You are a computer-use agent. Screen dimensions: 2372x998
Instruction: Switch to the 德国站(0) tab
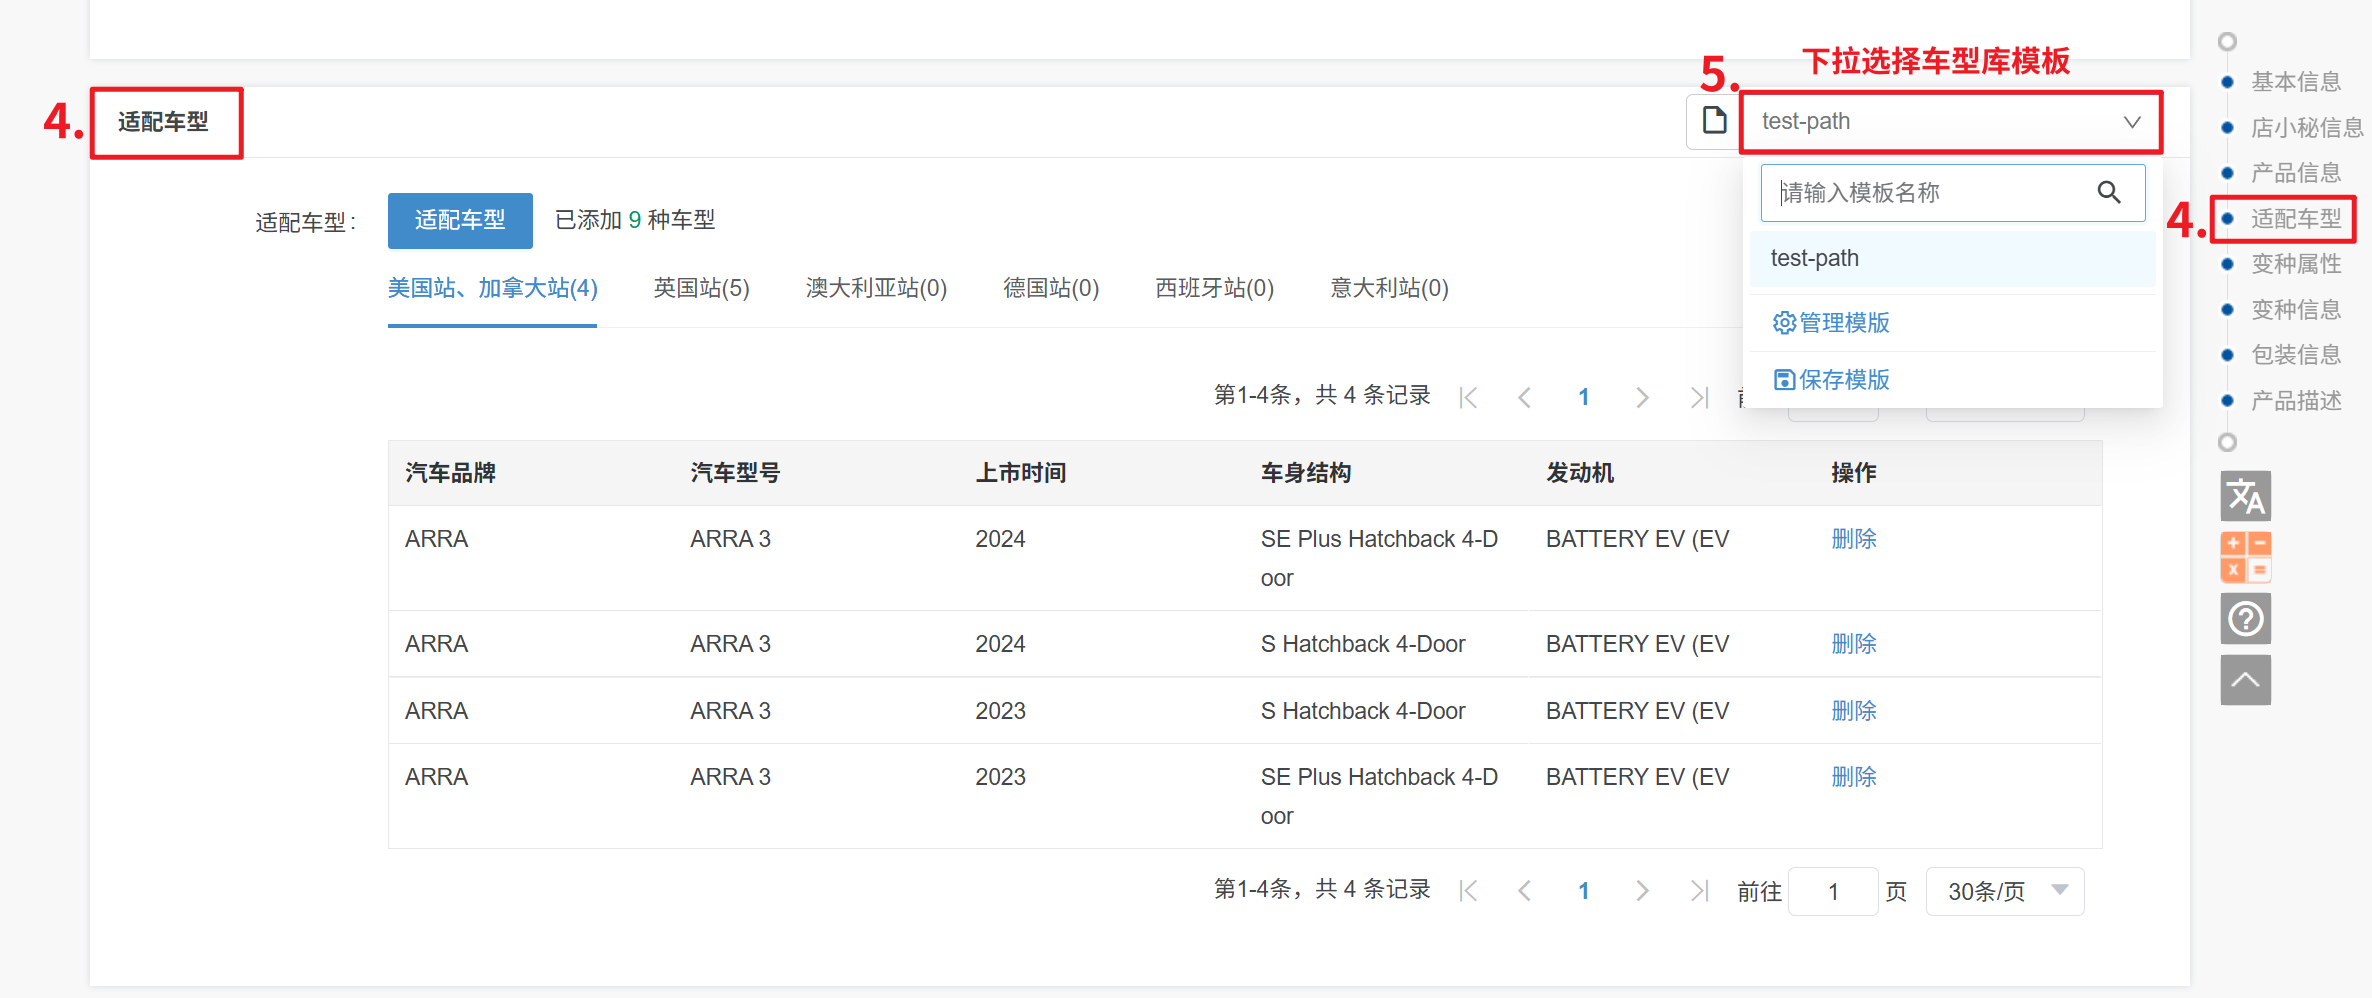1051,289
